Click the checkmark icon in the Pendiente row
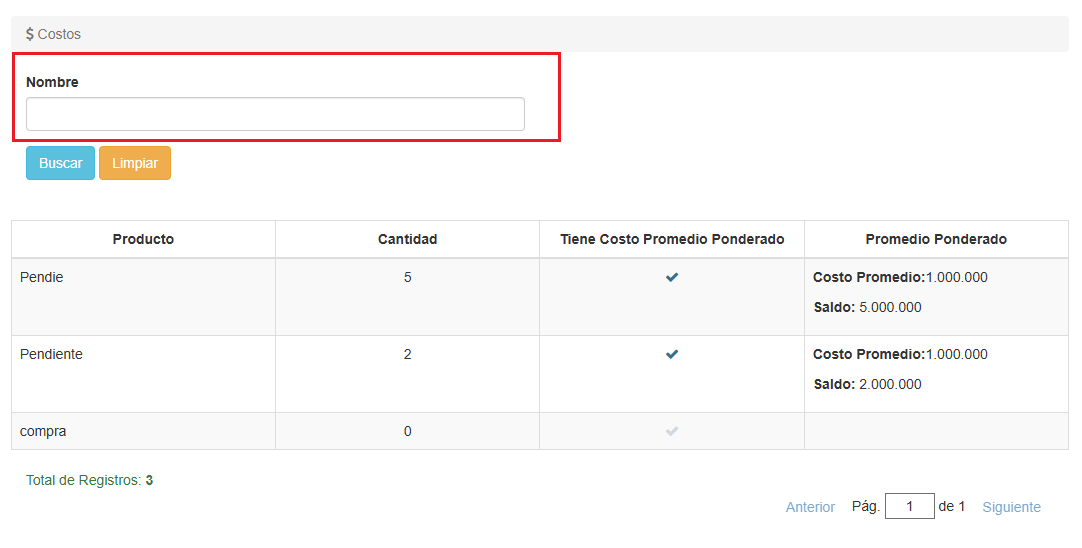The height and width of the screenshot is (548, 1082). pos(672,355)
